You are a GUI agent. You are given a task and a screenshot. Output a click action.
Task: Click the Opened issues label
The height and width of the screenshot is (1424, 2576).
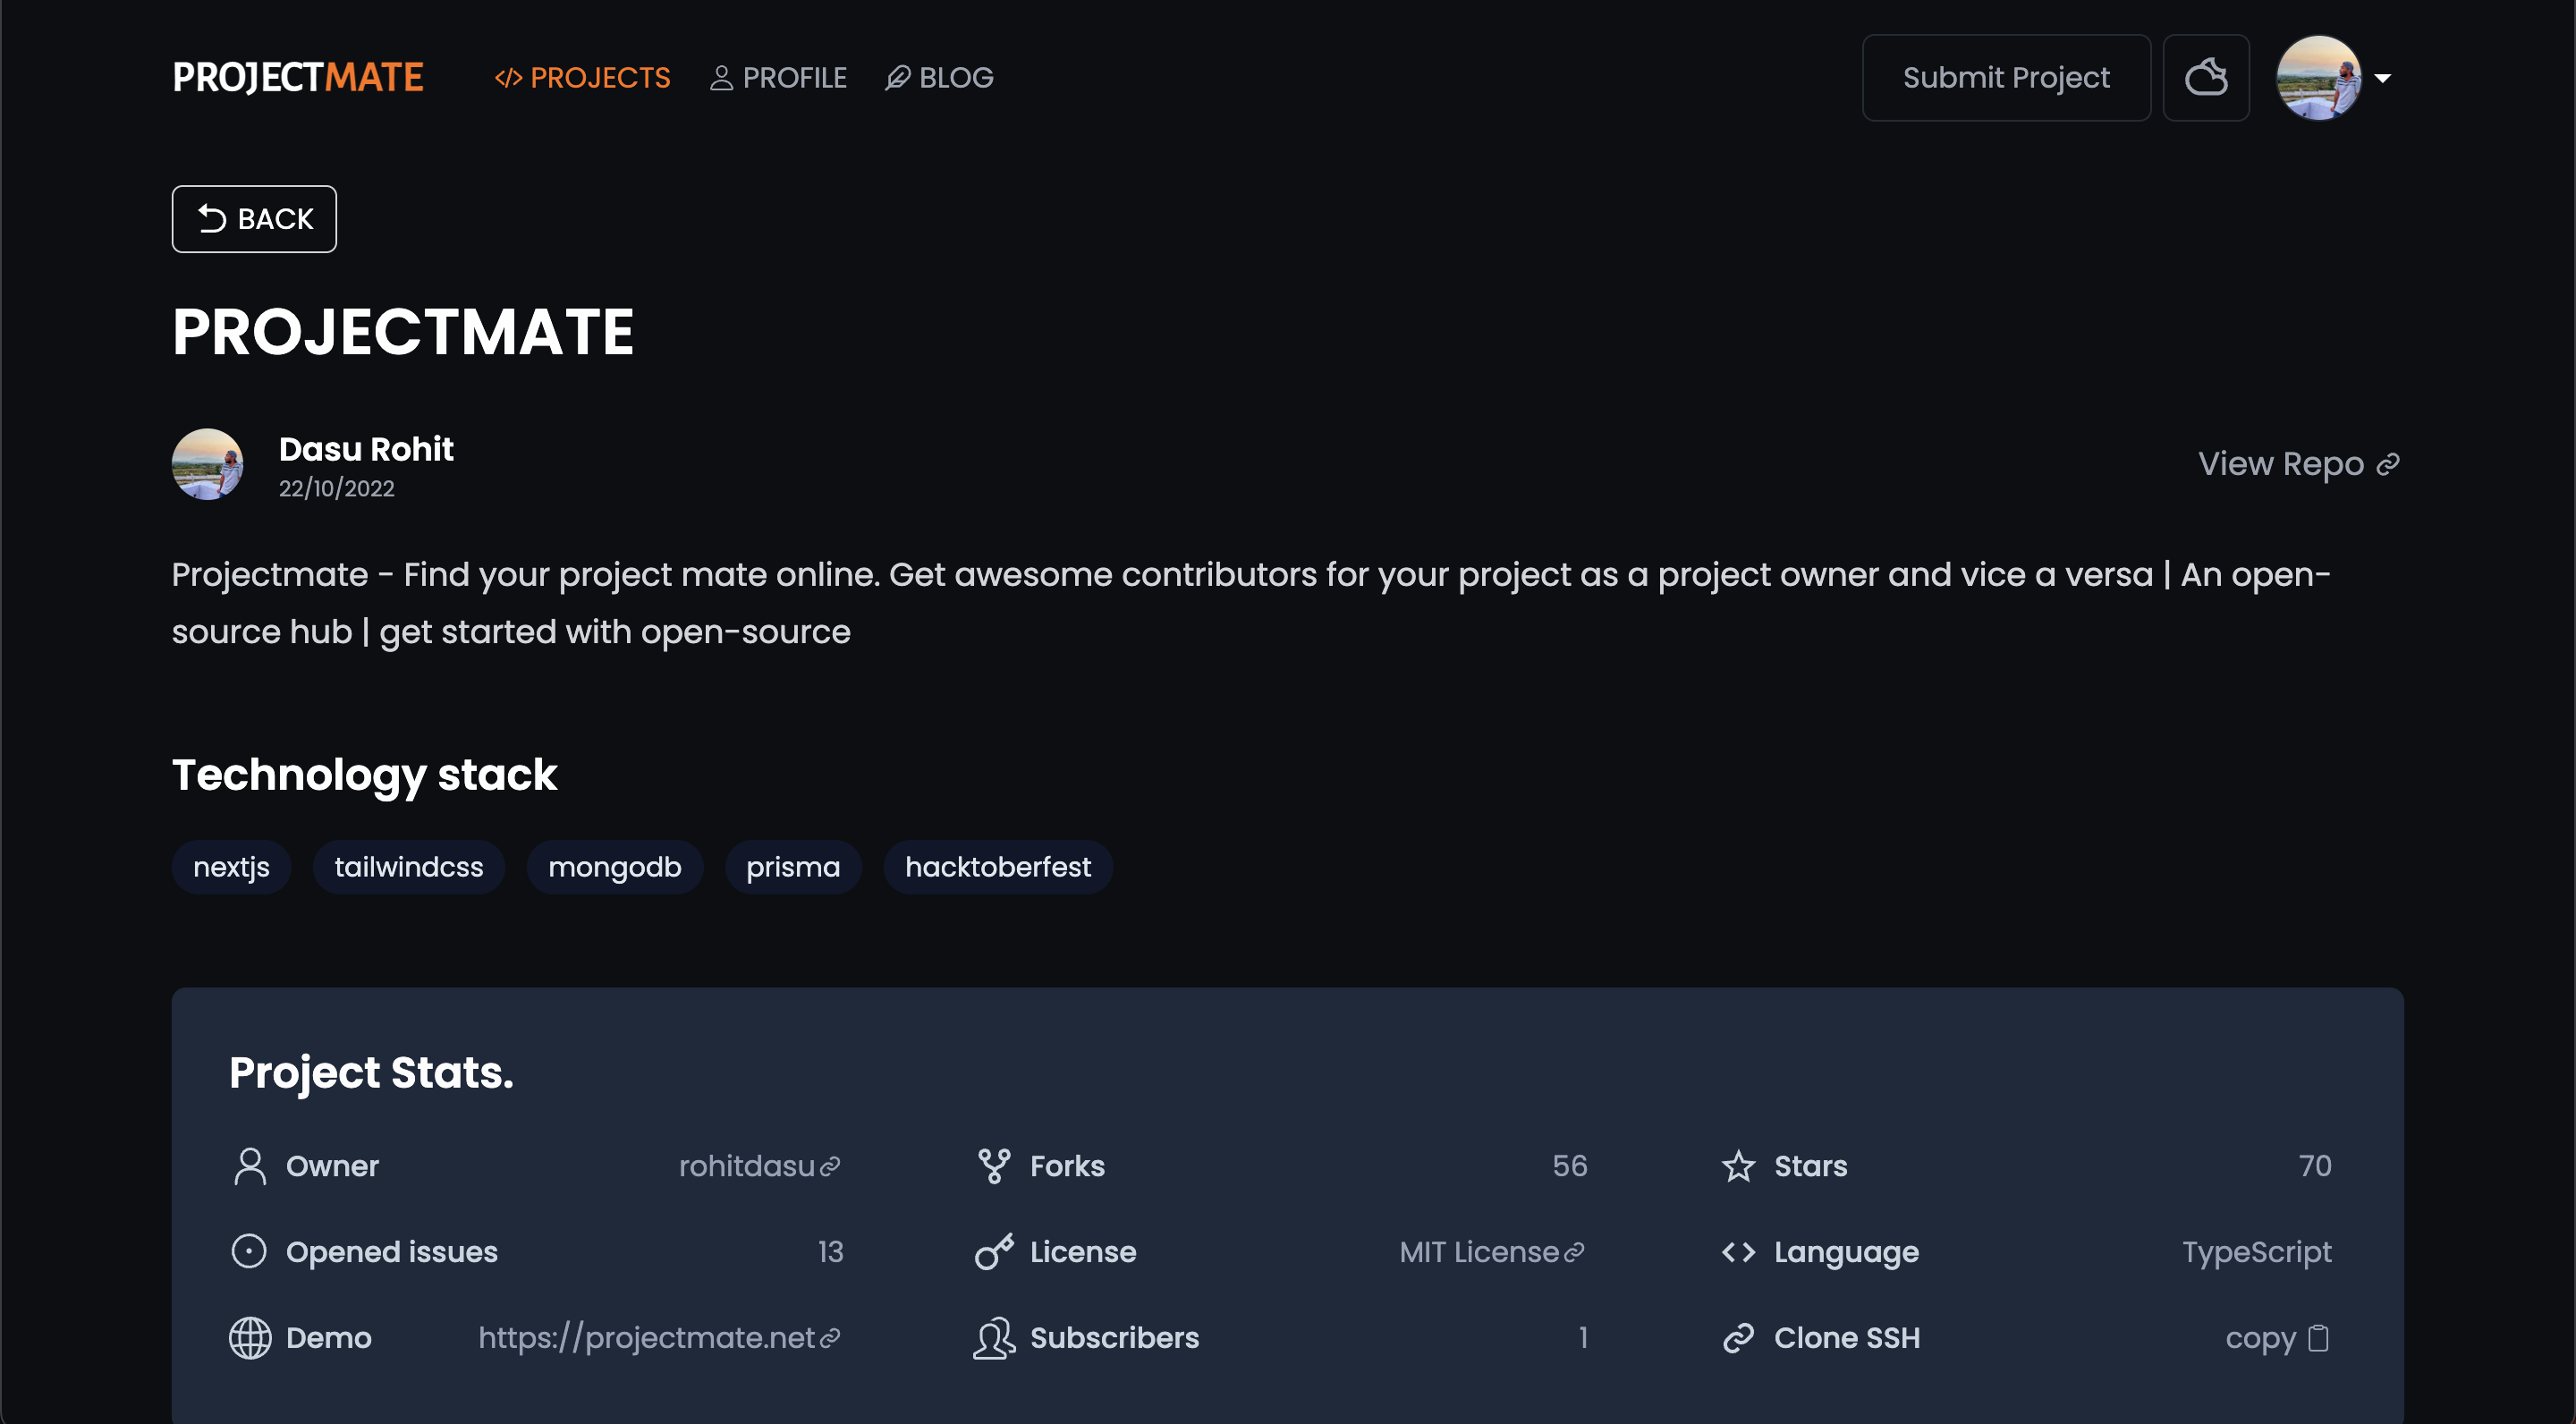pos(391,1252)
